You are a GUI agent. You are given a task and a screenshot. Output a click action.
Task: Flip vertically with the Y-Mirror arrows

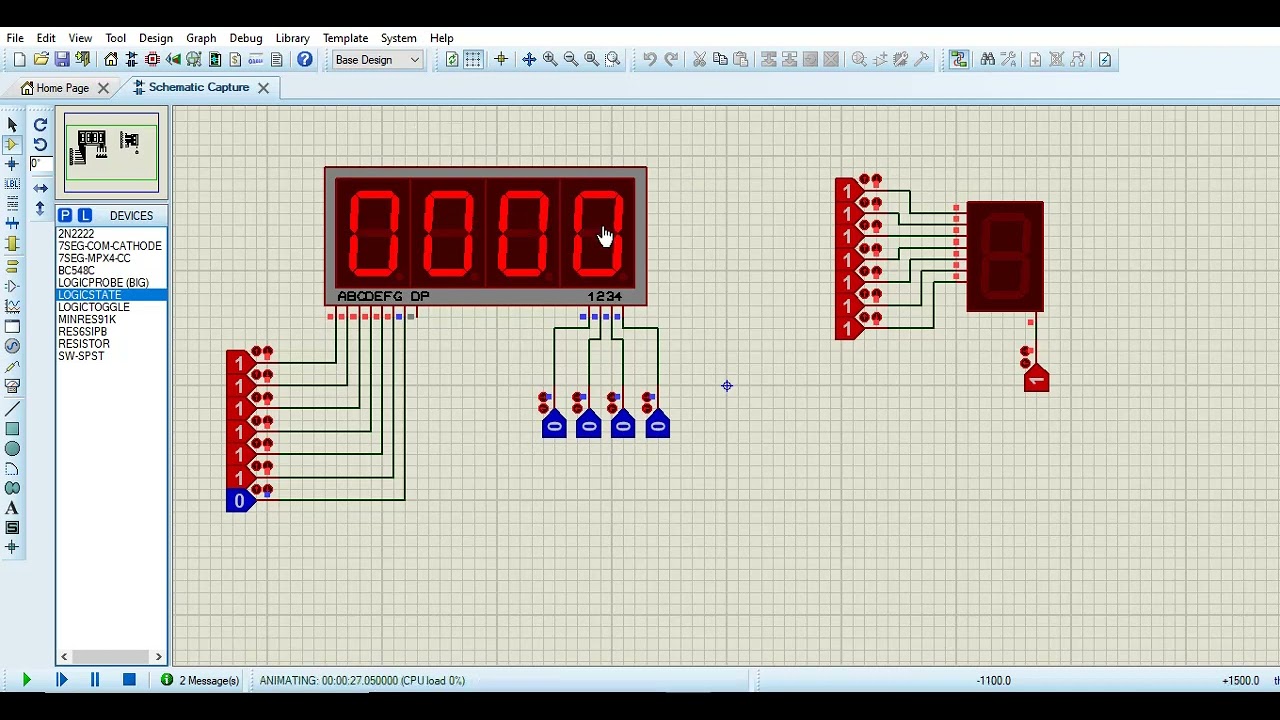(40, 208)
